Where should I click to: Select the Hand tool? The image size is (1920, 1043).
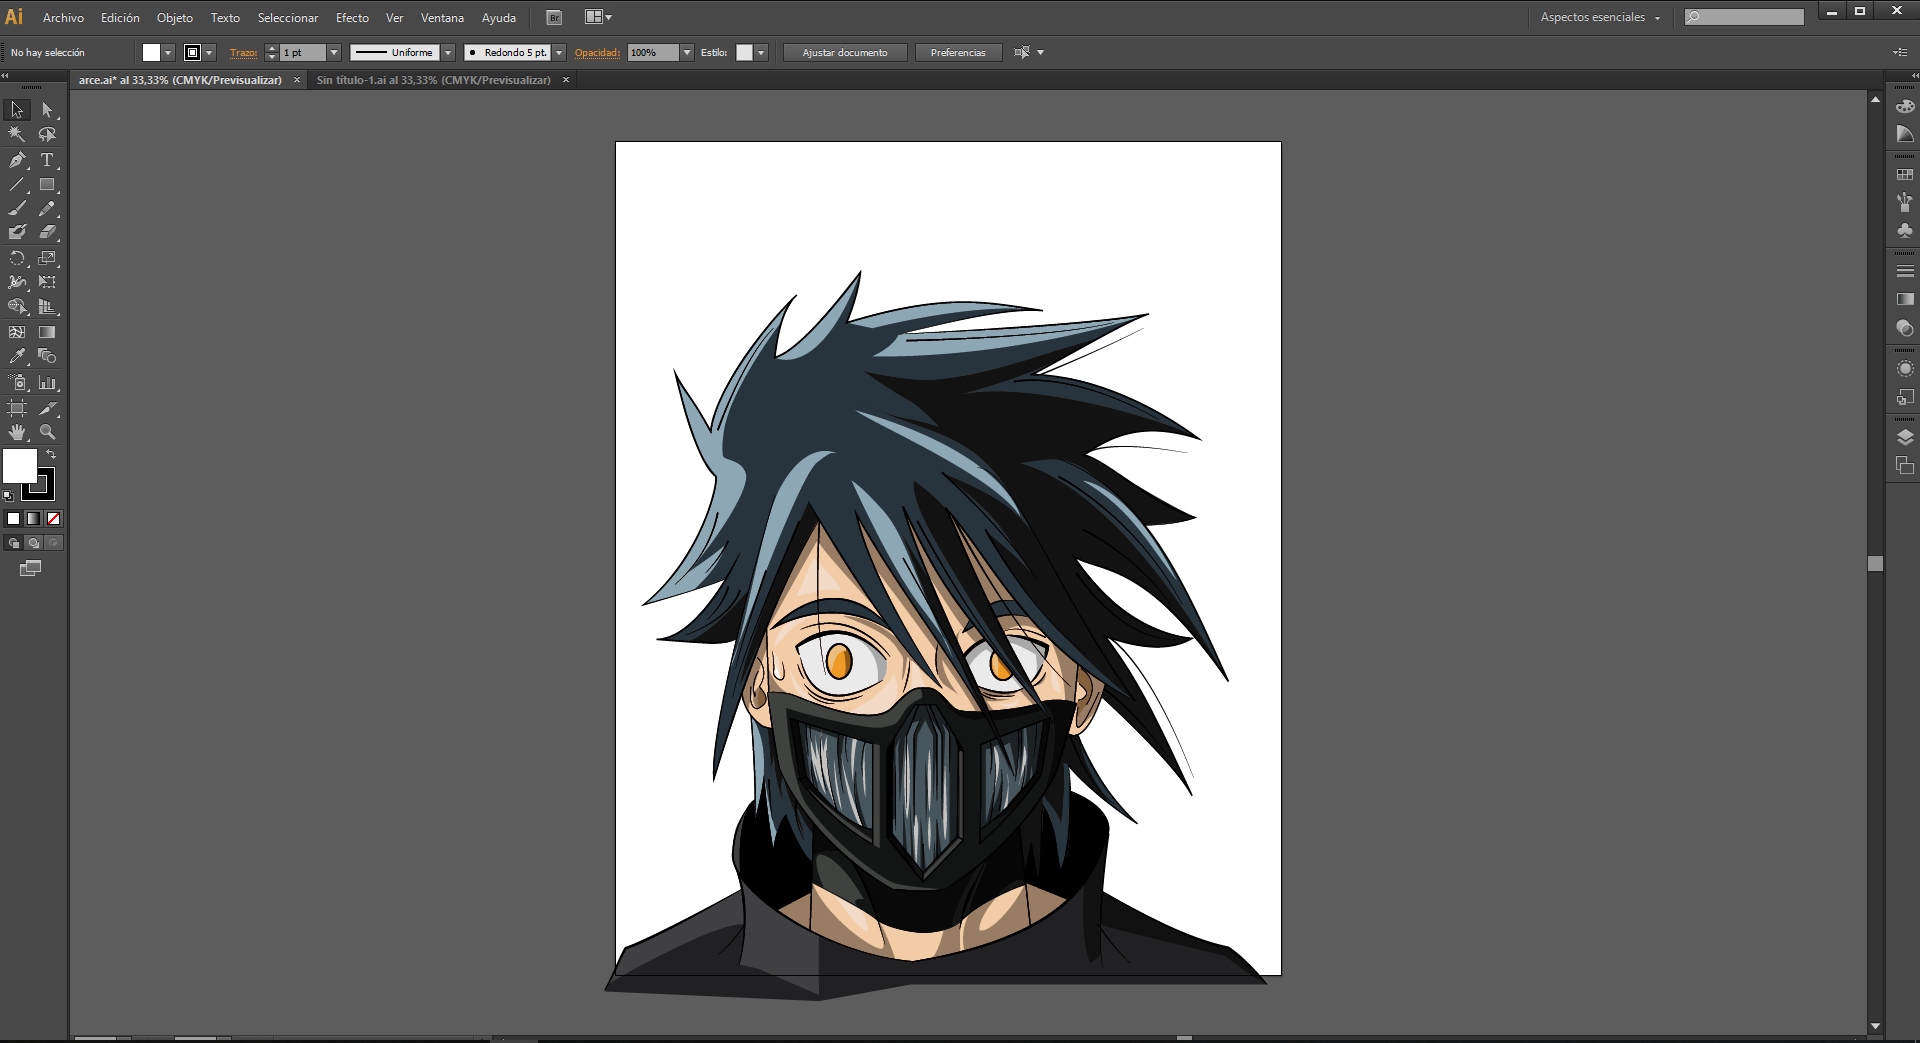[x=17, y=432]
